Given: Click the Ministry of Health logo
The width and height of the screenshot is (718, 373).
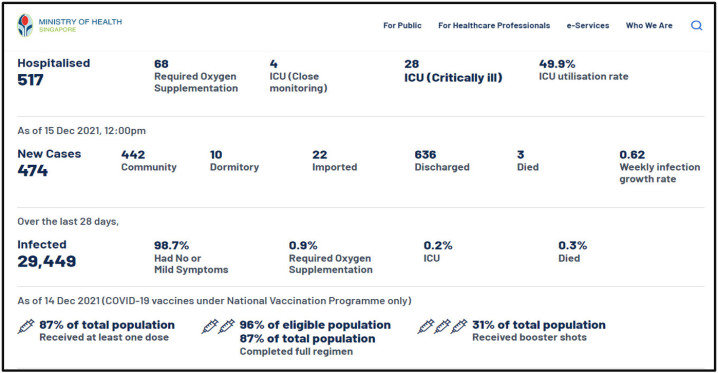Looking at the screenshot, I should click(x=25, y=25).
